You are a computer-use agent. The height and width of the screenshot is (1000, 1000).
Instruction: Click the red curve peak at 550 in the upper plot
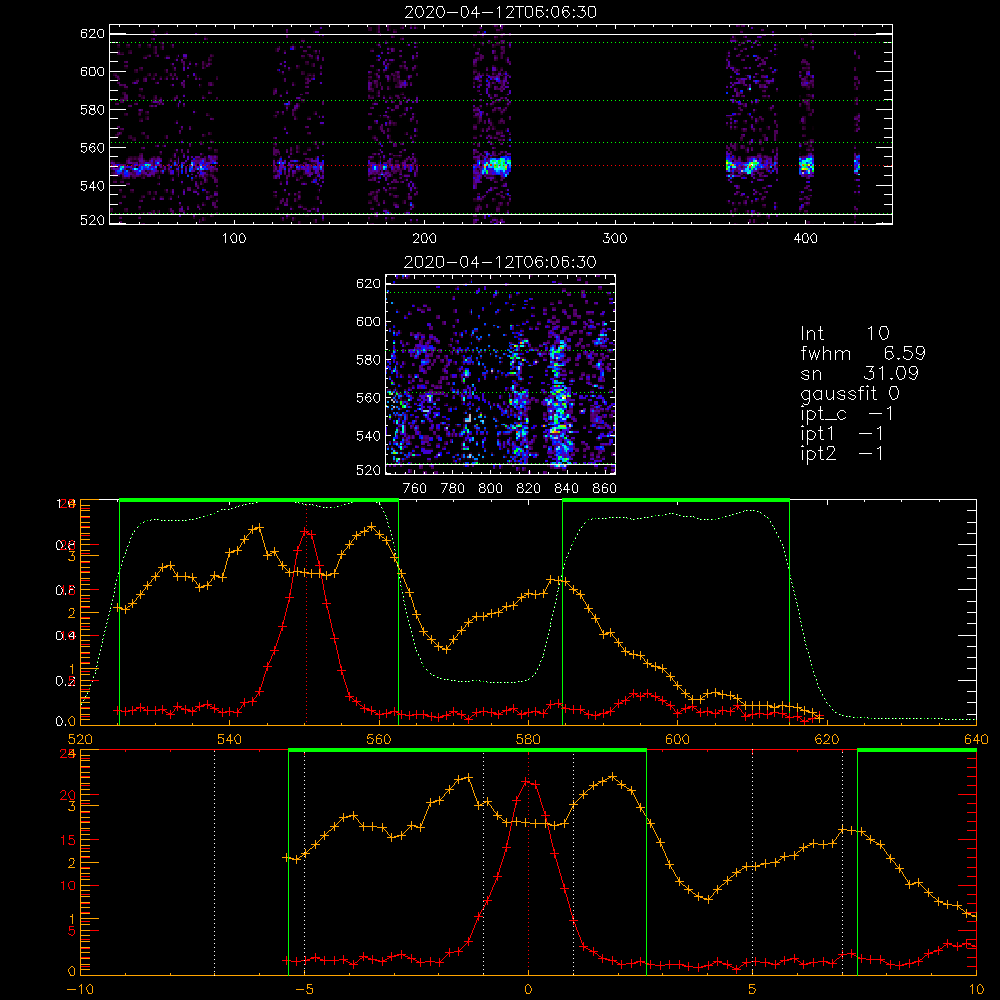(307, 531)
